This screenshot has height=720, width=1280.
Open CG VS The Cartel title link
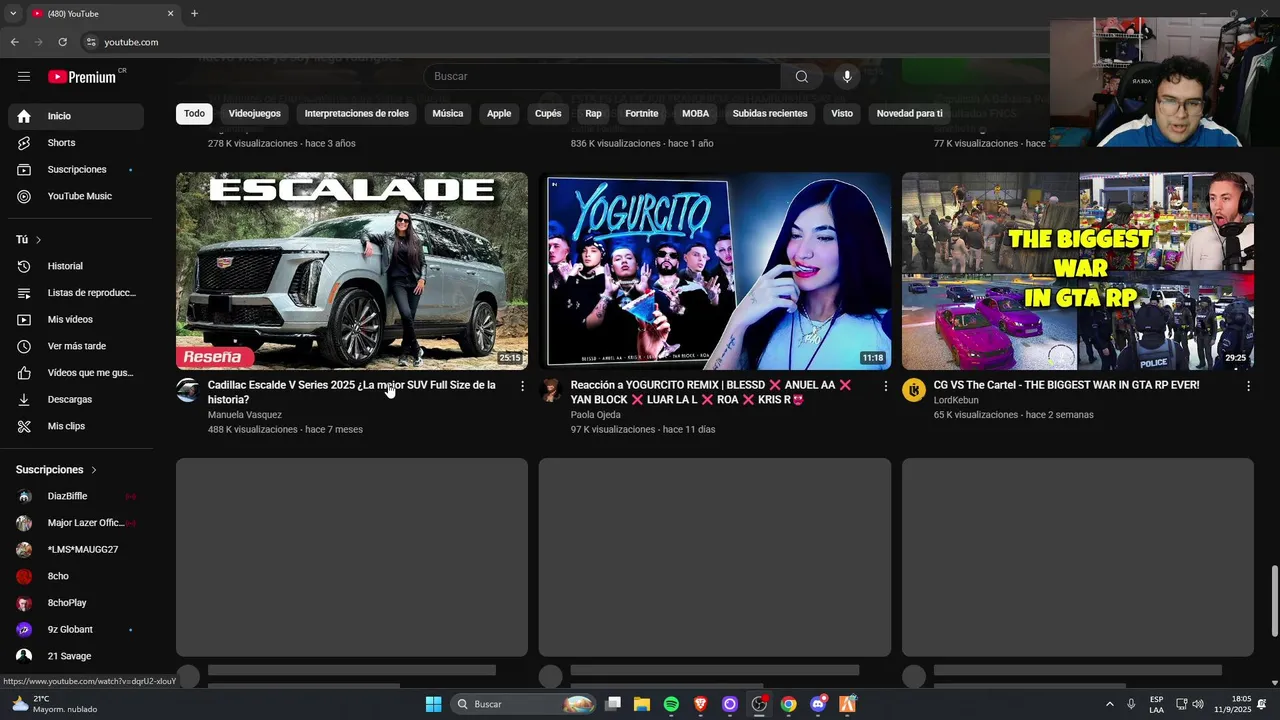pyautogui.click(x=1066, y=385)
